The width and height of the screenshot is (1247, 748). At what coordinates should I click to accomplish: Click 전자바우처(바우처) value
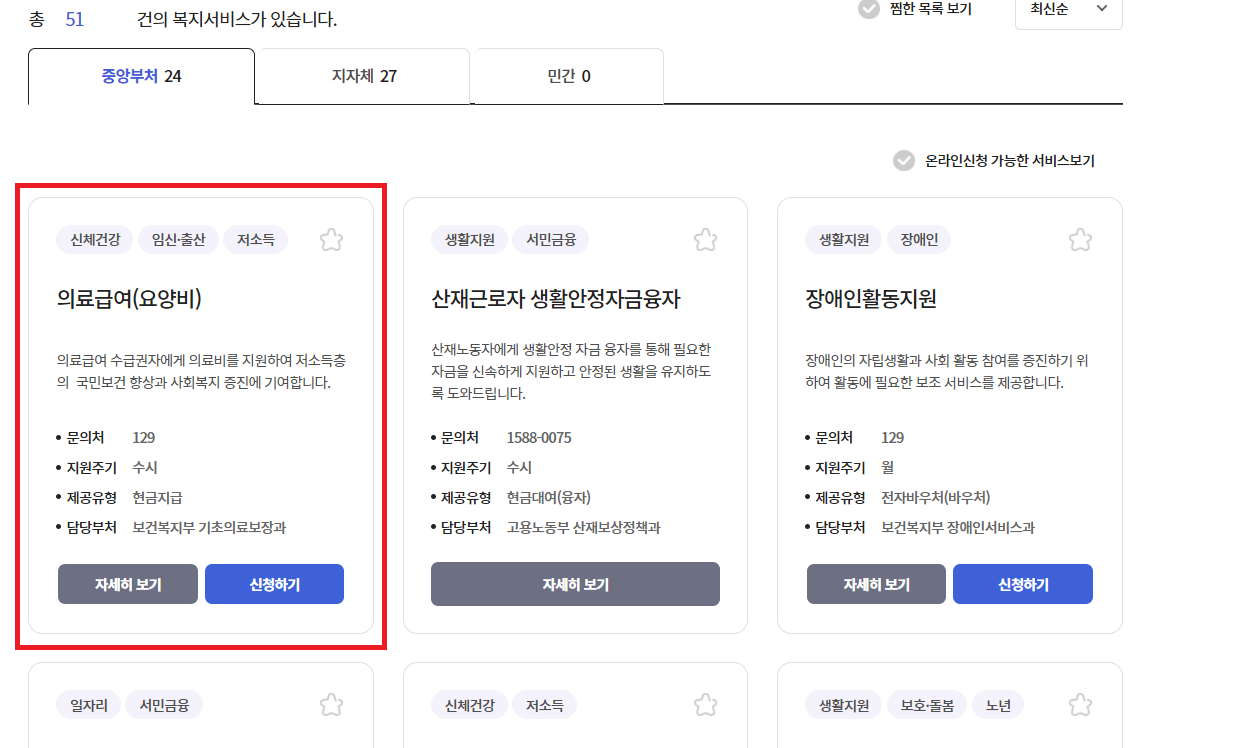pyautogui.click(x=935, y=498)
